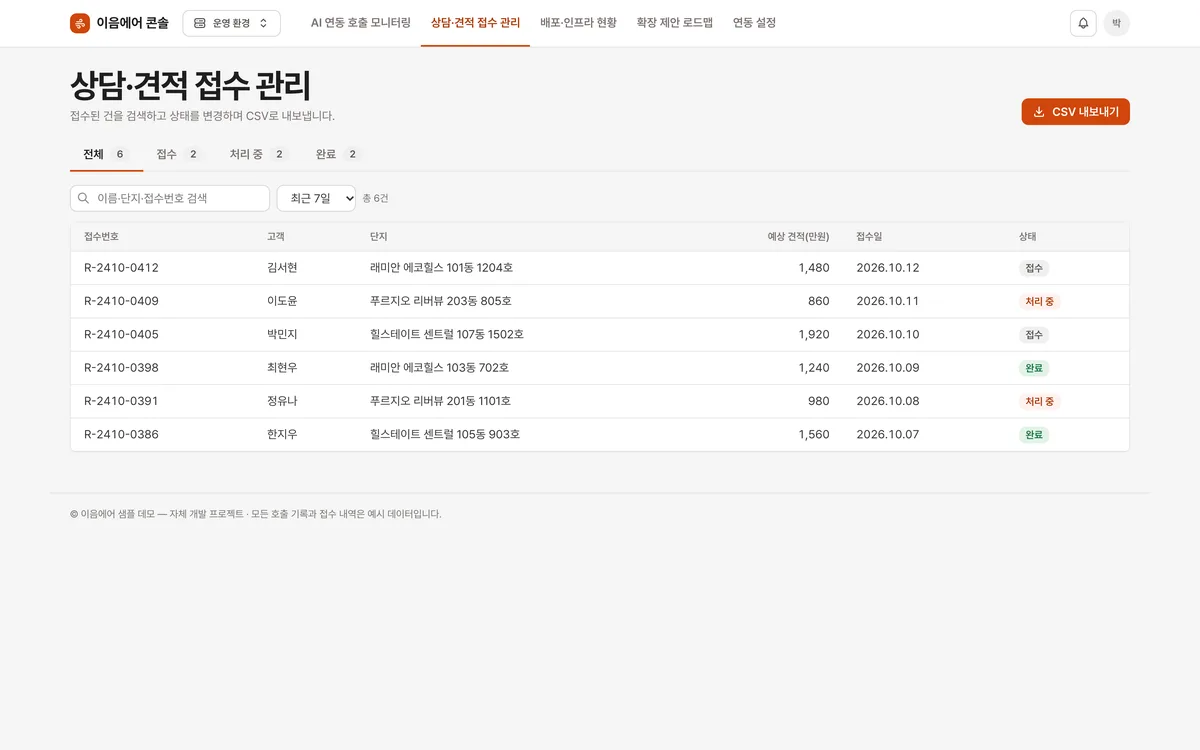Click 래미안 에코힐스 101동 1204호 cell
Viewport: 1200px width, 750px height.
442,268
